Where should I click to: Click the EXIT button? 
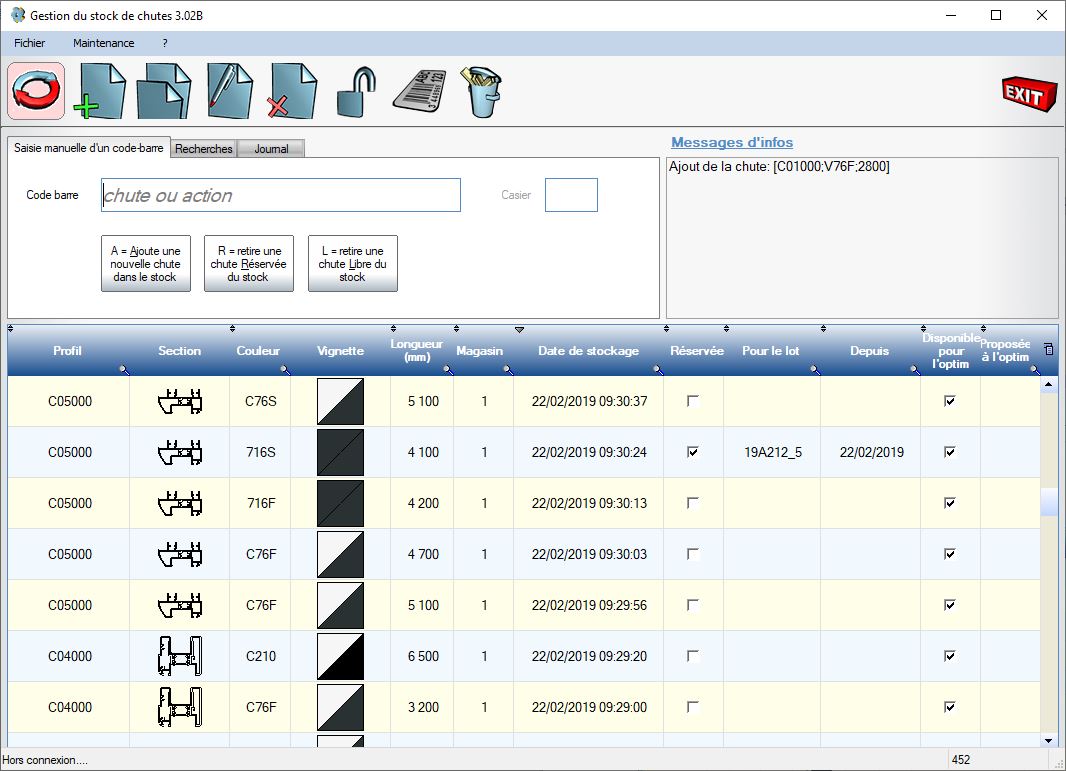coord(1028,91)
